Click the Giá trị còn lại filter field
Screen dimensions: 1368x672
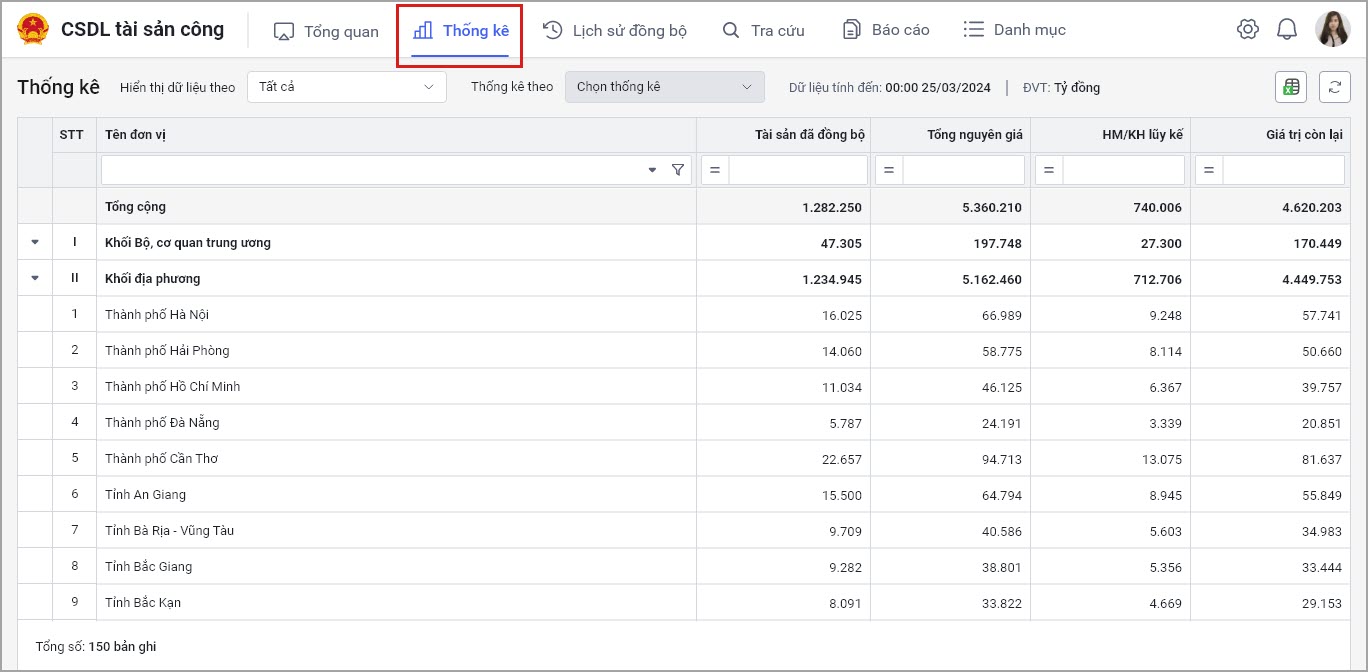click(x=1283, y=170)
